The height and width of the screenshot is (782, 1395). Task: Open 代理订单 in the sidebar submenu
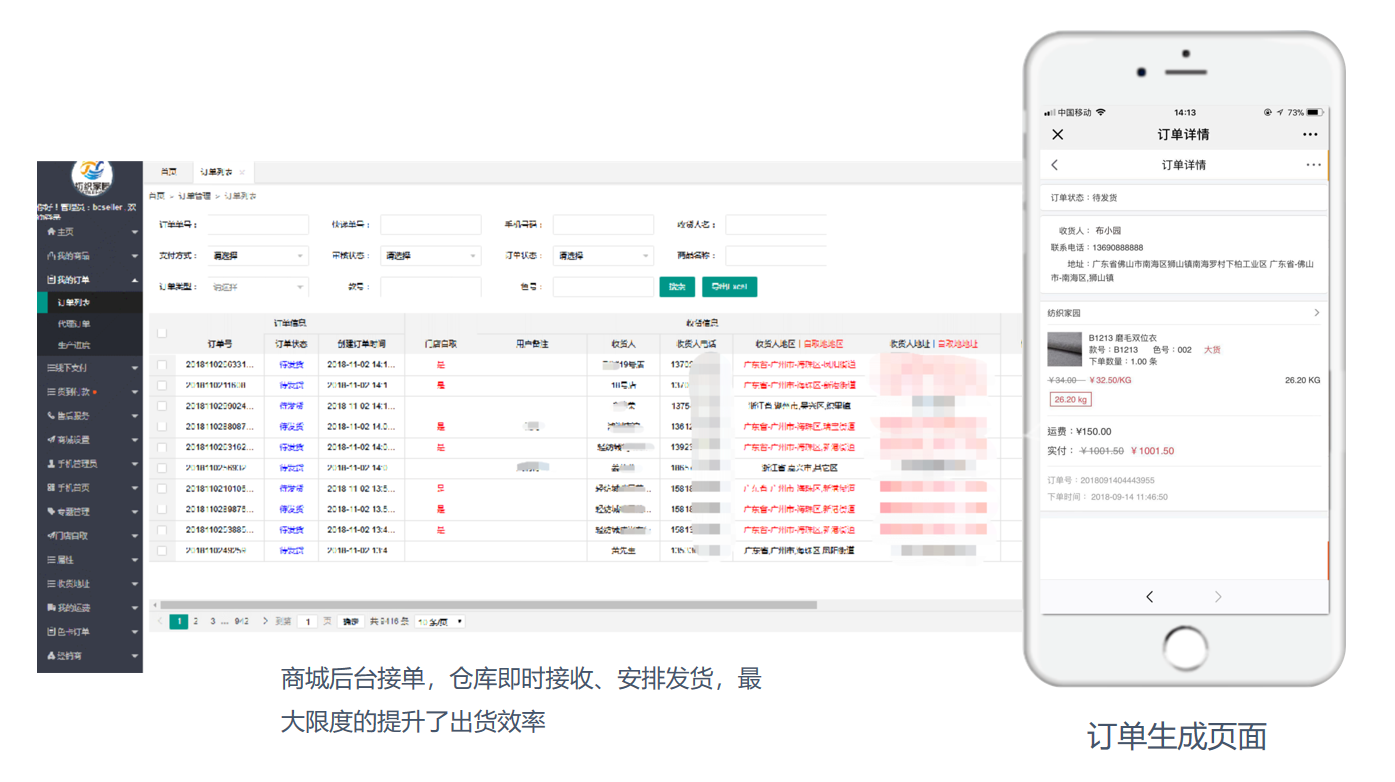click(74, 324)
